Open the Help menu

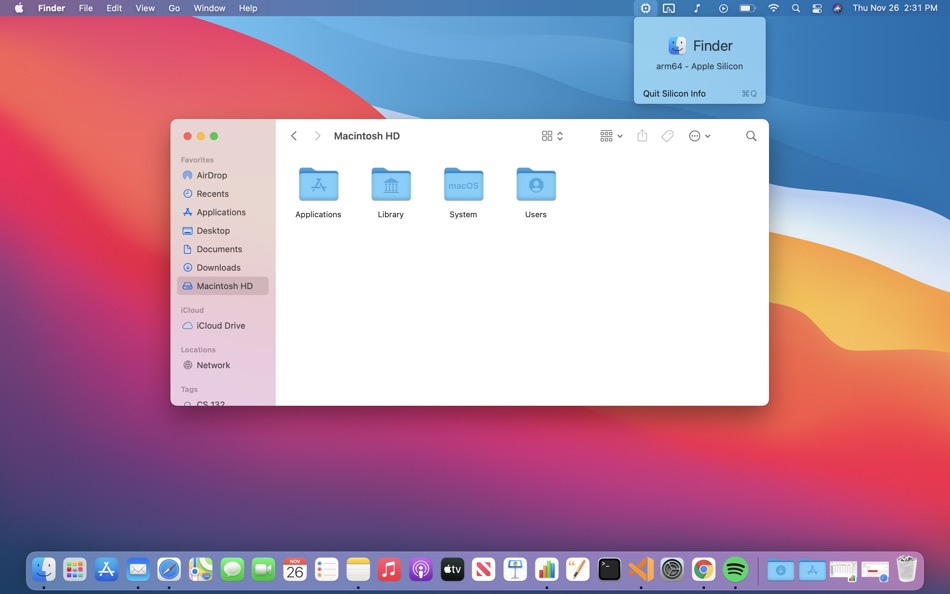248,8
